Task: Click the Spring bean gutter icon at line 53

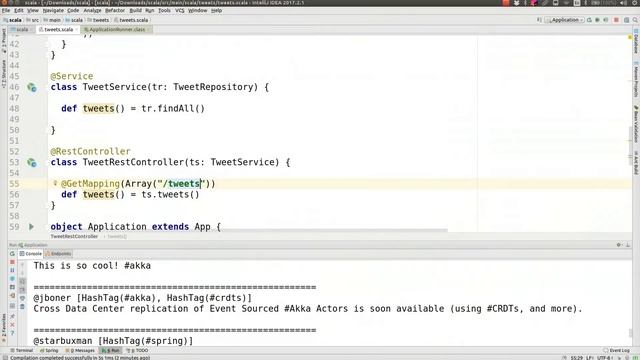Action: 32,162
